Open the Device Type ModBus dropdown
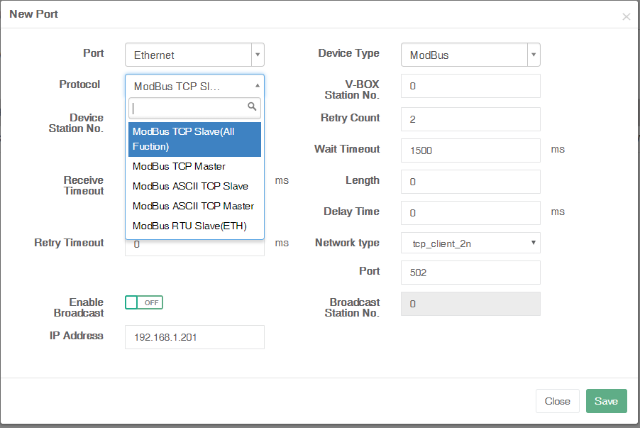This screenshot has height=428, width=640. click(471, 55)
